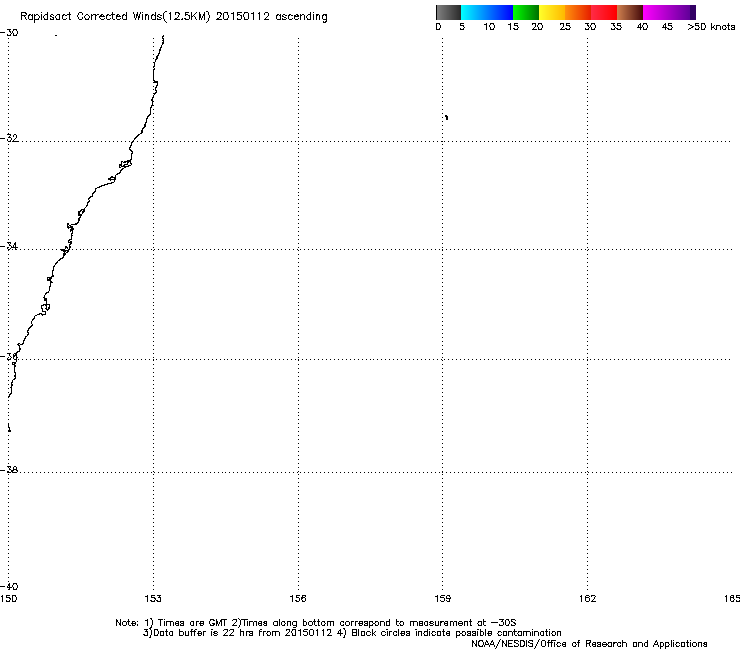Click the legend tick label 10
740x650 pixels.
[x=489, y=27]
